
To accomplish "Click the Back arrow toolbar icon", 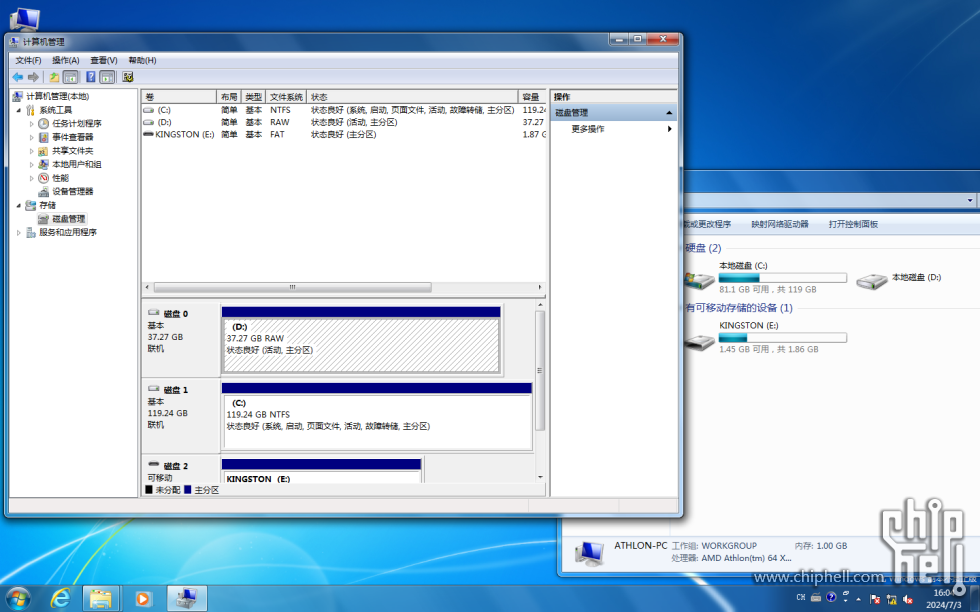I will (x=18, y=77).
